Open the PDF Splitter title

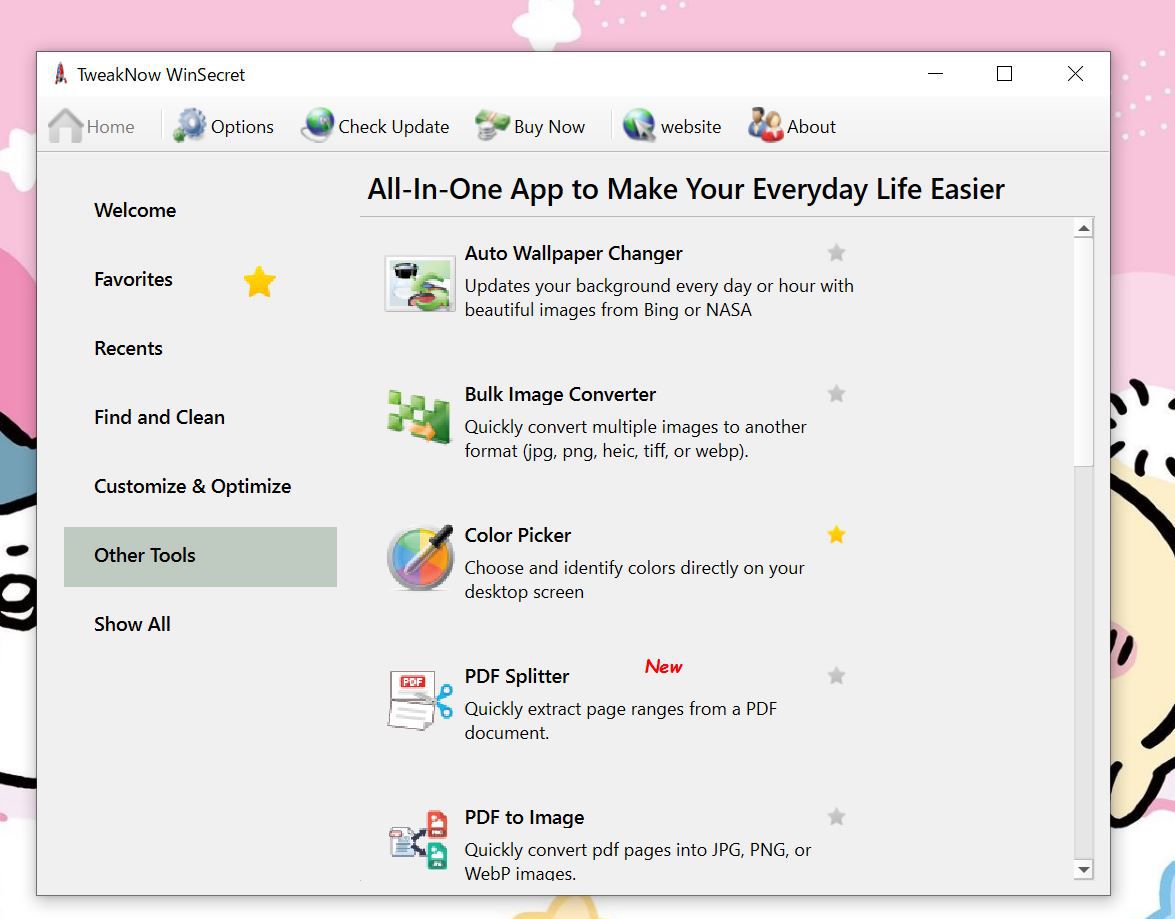click(x=516, y=676)
